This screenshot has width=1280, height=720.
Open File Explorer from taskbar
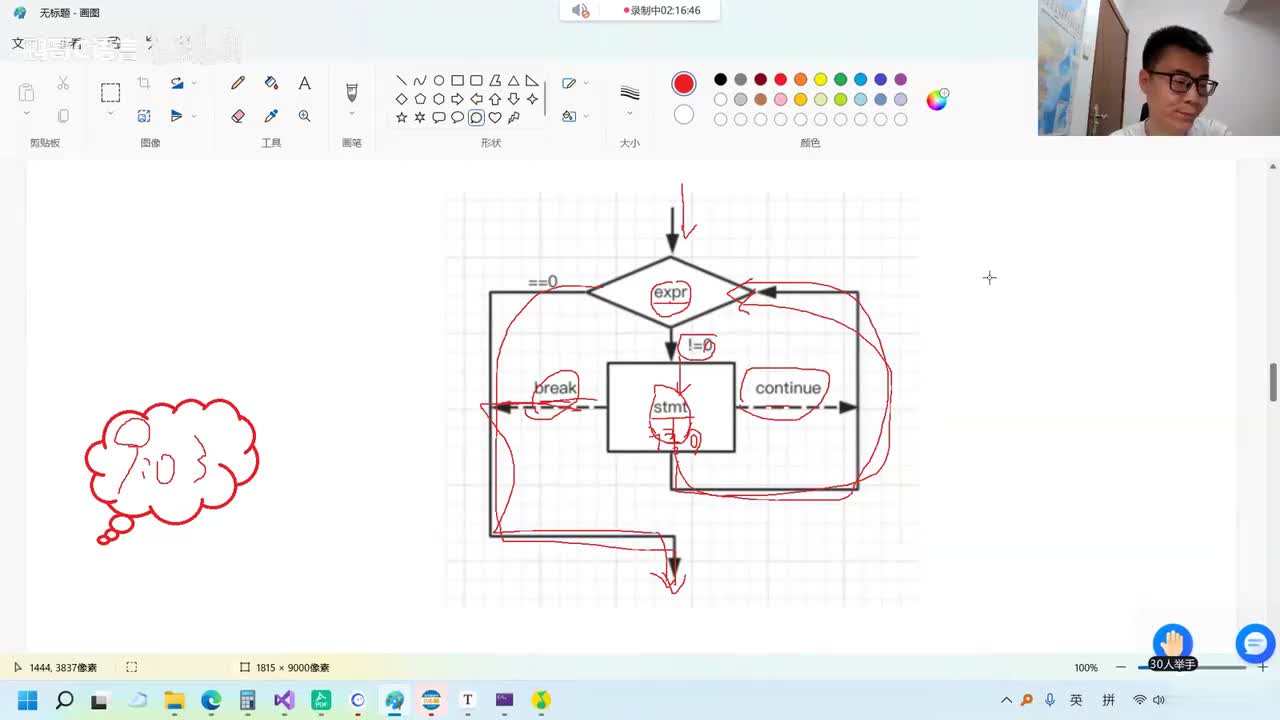[174, 700]
